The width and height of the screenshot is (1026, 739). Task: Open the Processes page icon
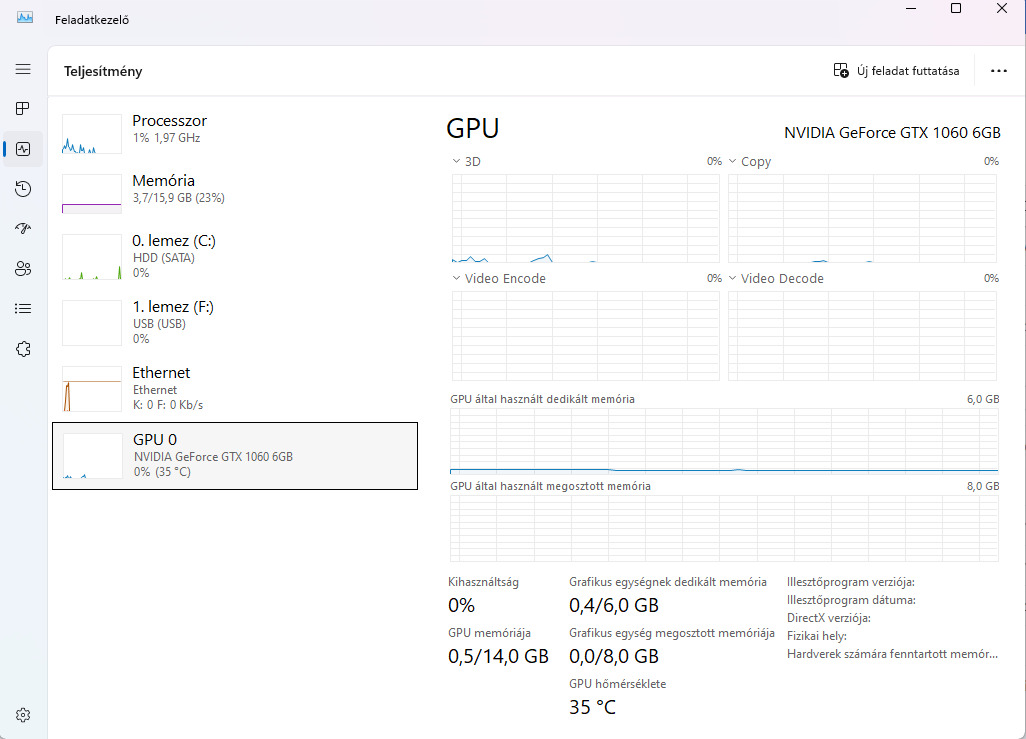(23, 109)
